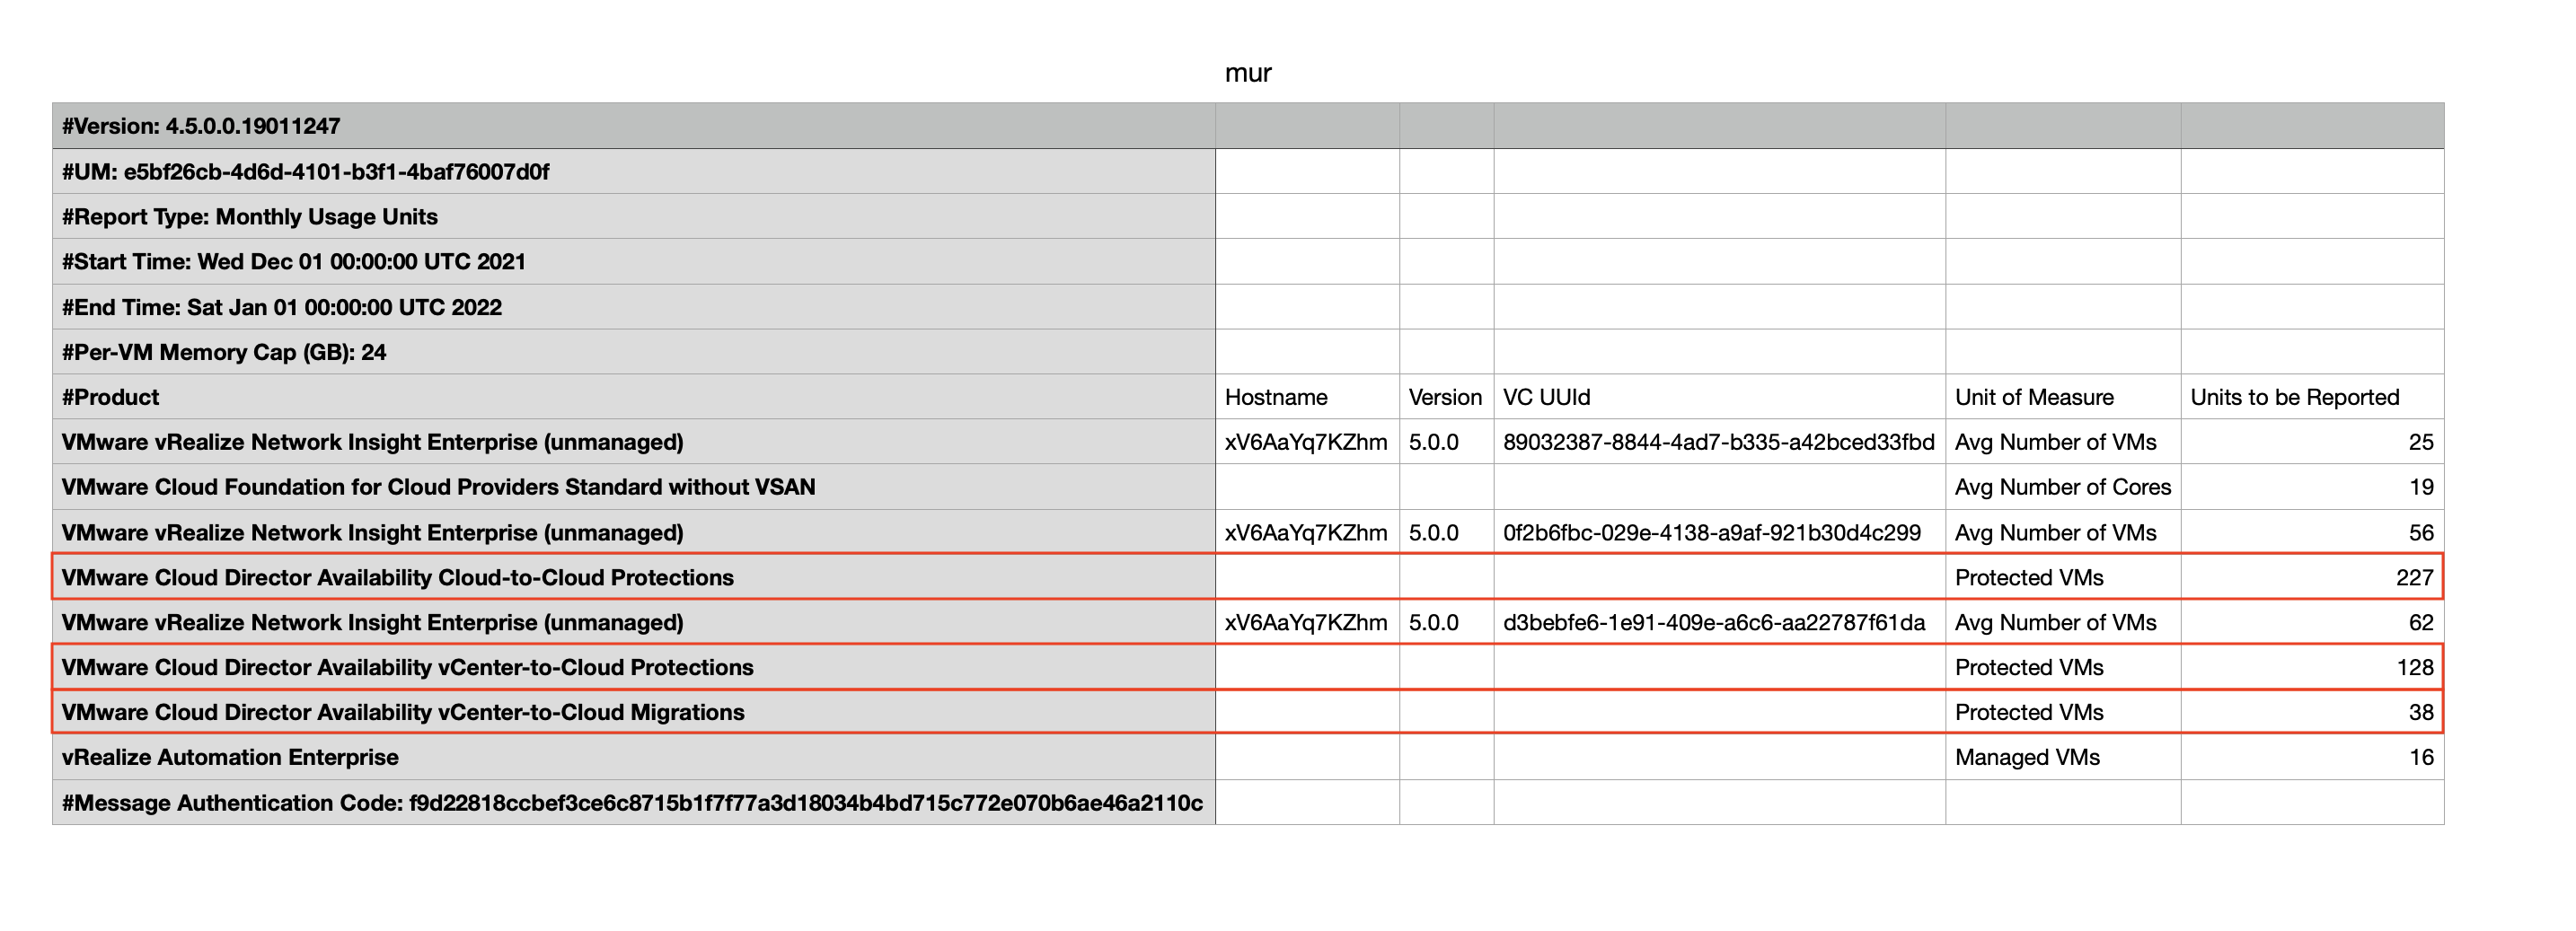The height and width of the screenshot is (931, 2576).
Task: Select the "#End Time: Sat Jan 01" cell
Action: [x=634, y=307]
